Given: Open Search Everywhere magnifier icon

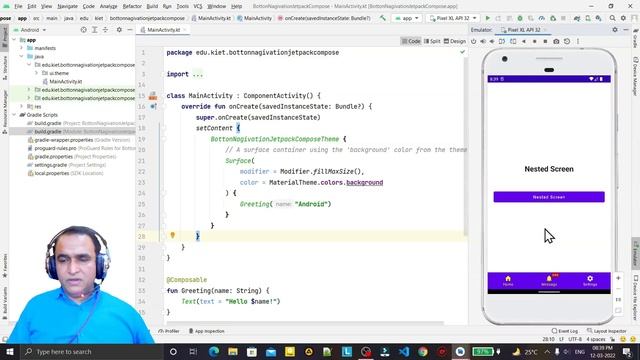Looking at the screenshot, I should (x=612, y=18).
